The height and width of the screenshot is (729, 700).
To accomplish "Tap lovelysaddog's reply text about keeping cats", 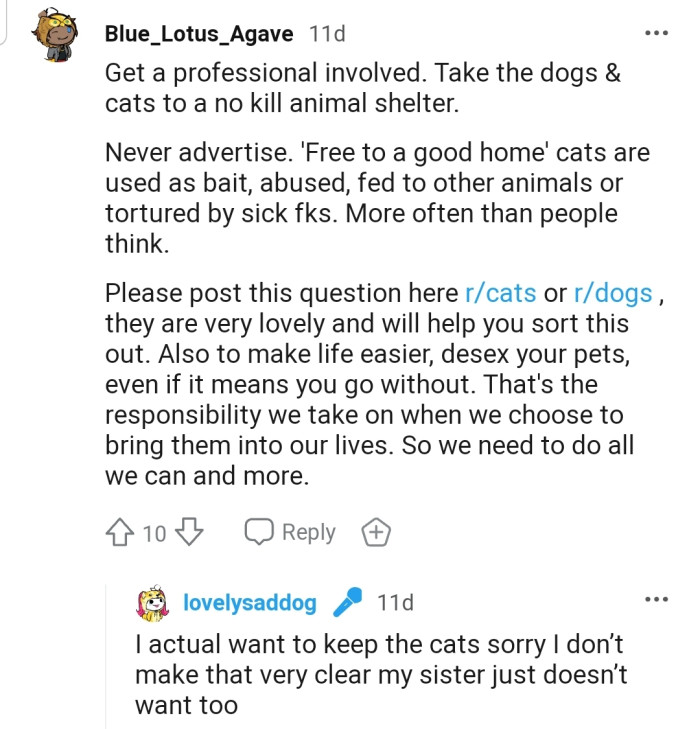I will coord(380,675).
